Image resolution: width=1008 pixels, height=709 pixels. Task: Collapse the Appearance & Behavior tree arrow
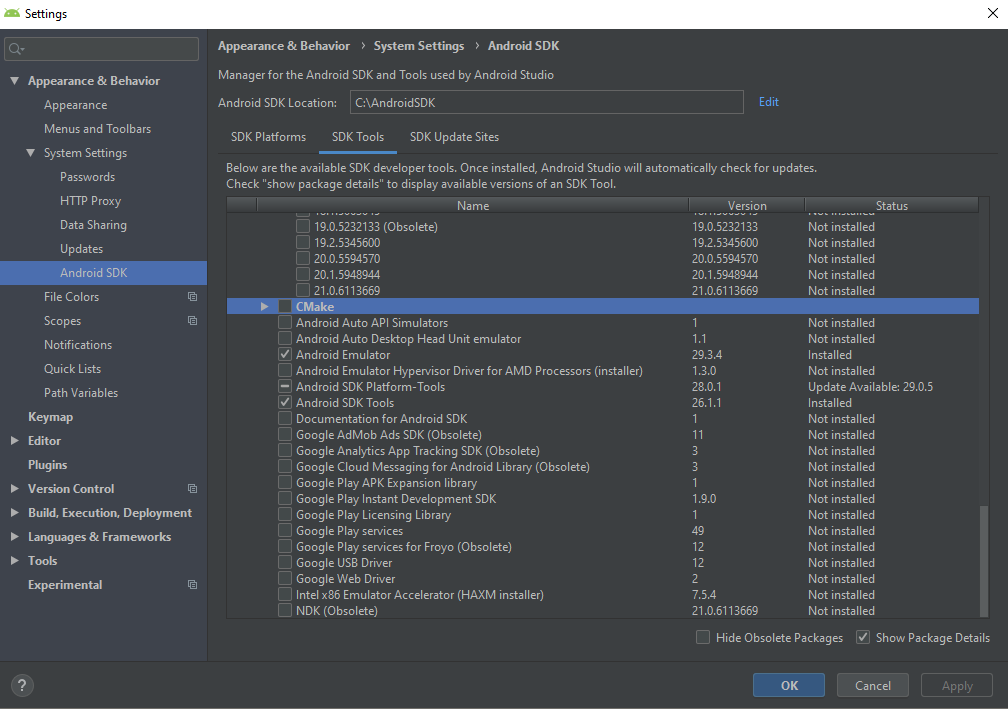pyautogui.click(x=14, y=80)
